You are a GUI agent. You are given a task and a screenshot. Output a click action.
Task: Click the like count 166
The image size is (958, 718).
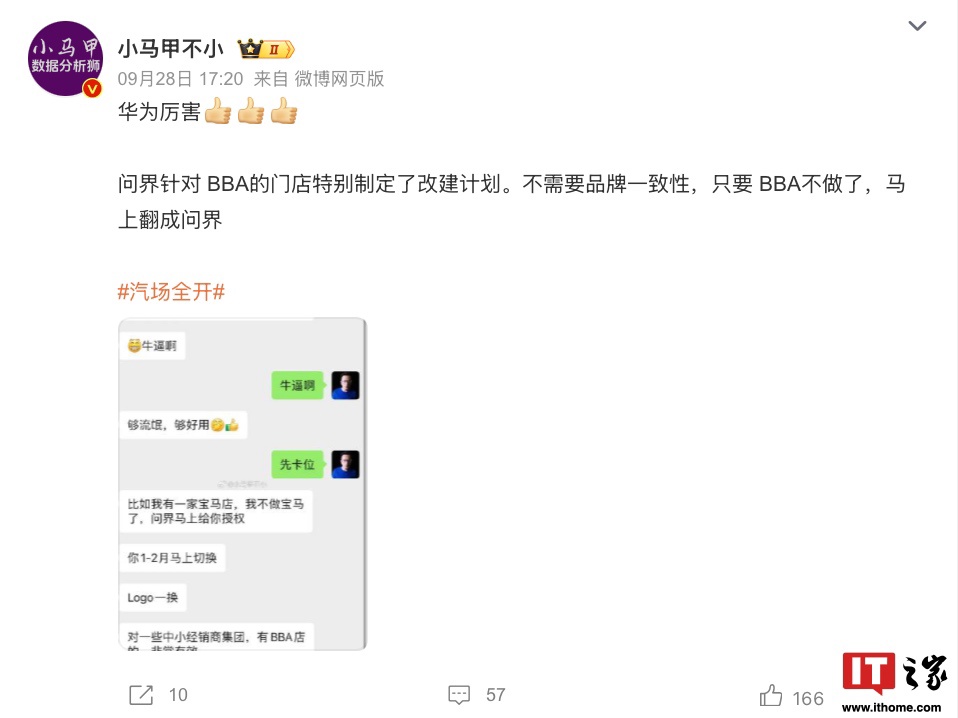pyautogui.click(x=808, y=698)
